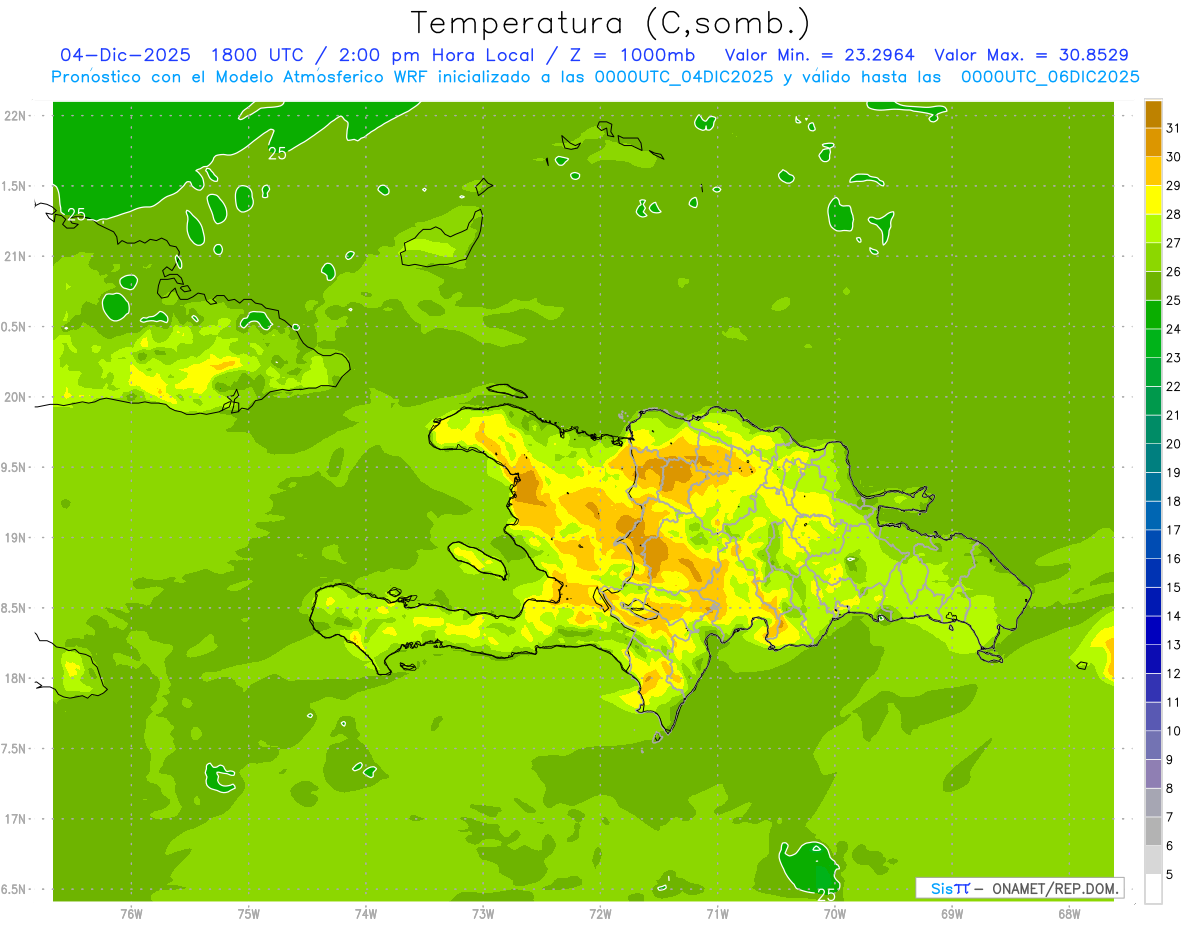Click the title 'Temperatura (C,somb.)'

pyautogui.click(x=611, y=23)
